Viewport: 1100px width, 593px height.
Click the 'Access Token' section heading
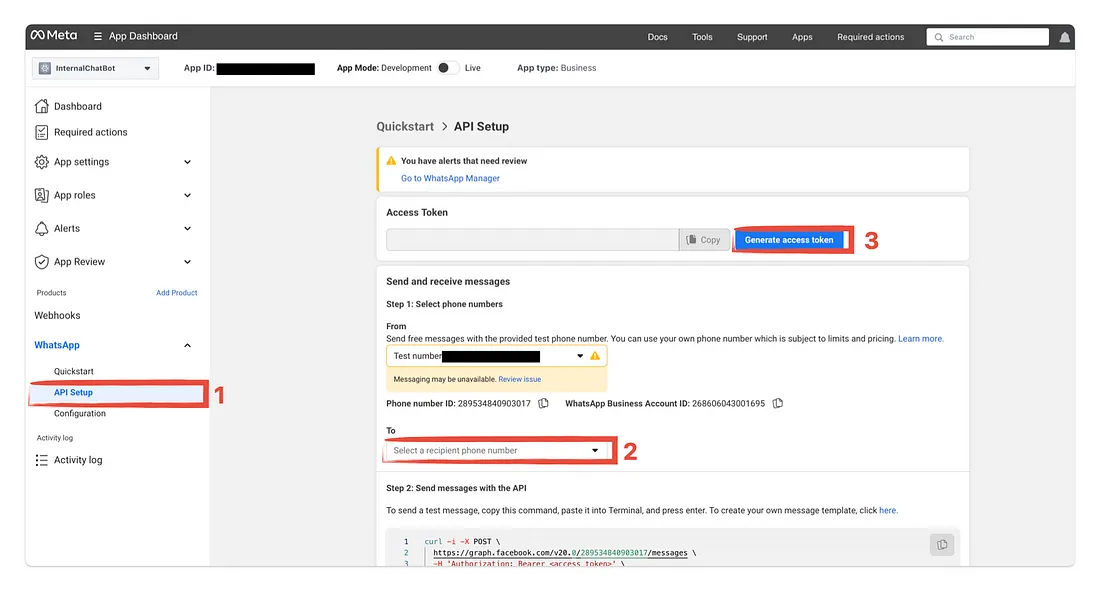point(417,213)
